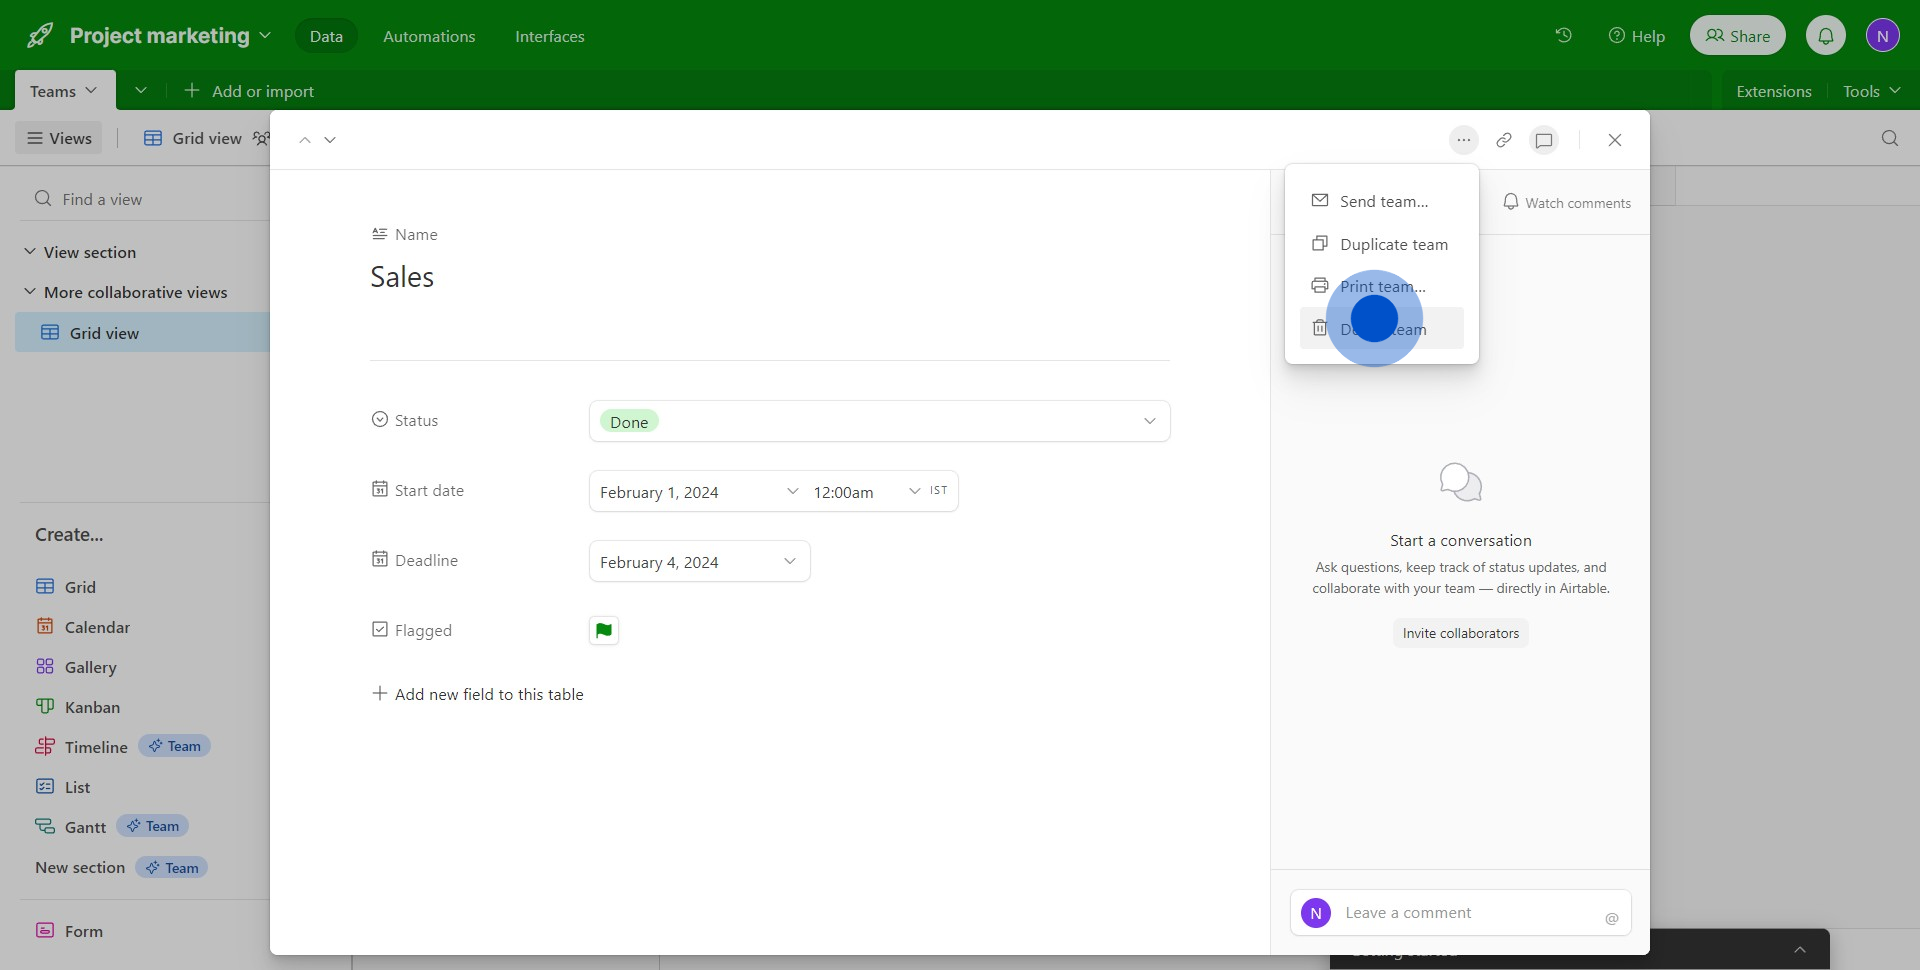
Task: Open the three-dot record options menu
Action: (1463, 140)
